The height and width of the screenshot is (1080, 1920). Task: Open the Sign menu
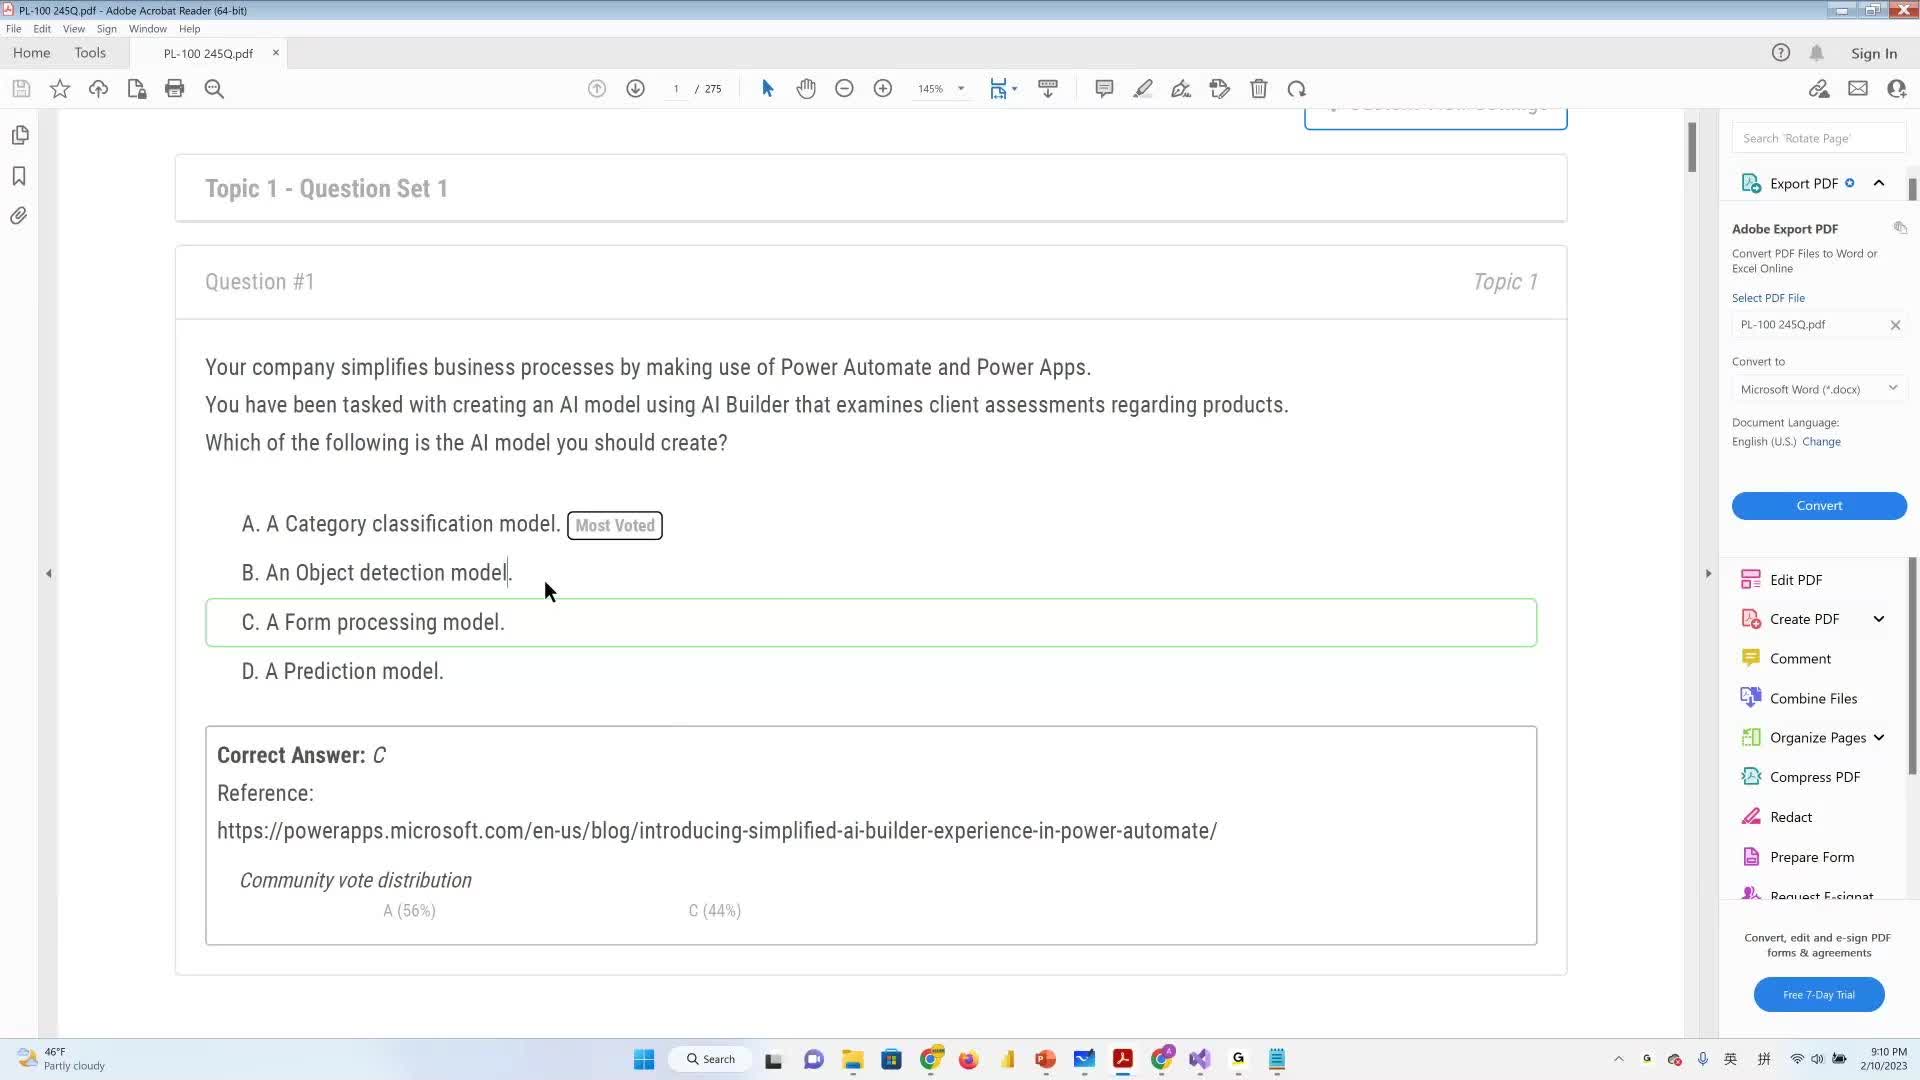[x=107, y=29]
